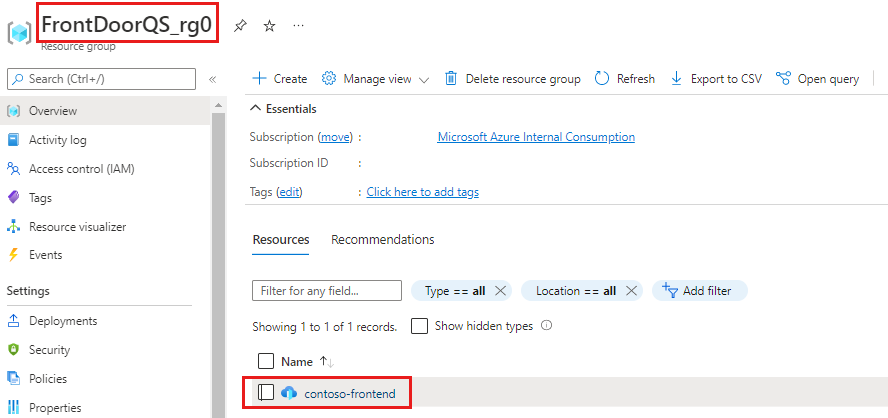Click the green Security shield icon
Viewport: 888px width, 418px height.
14,349
